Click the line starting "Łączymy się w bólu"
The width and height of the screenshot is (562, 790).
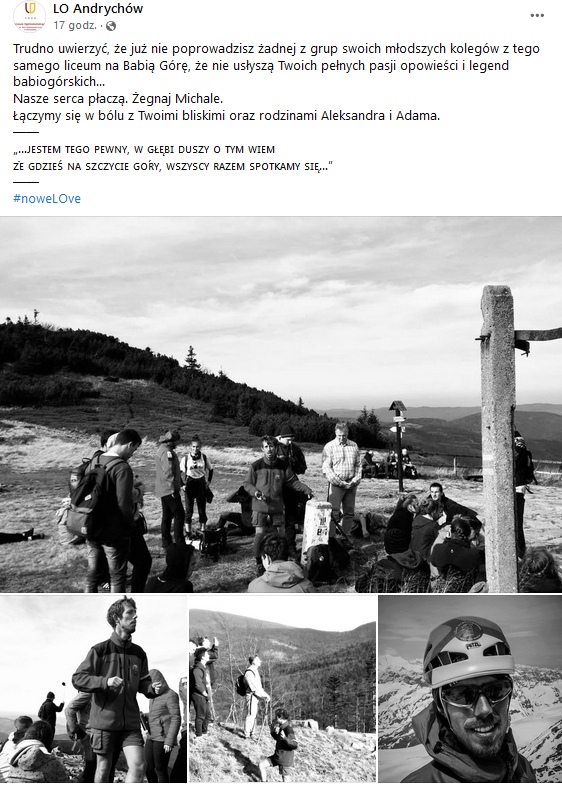(x=226, y=115)
